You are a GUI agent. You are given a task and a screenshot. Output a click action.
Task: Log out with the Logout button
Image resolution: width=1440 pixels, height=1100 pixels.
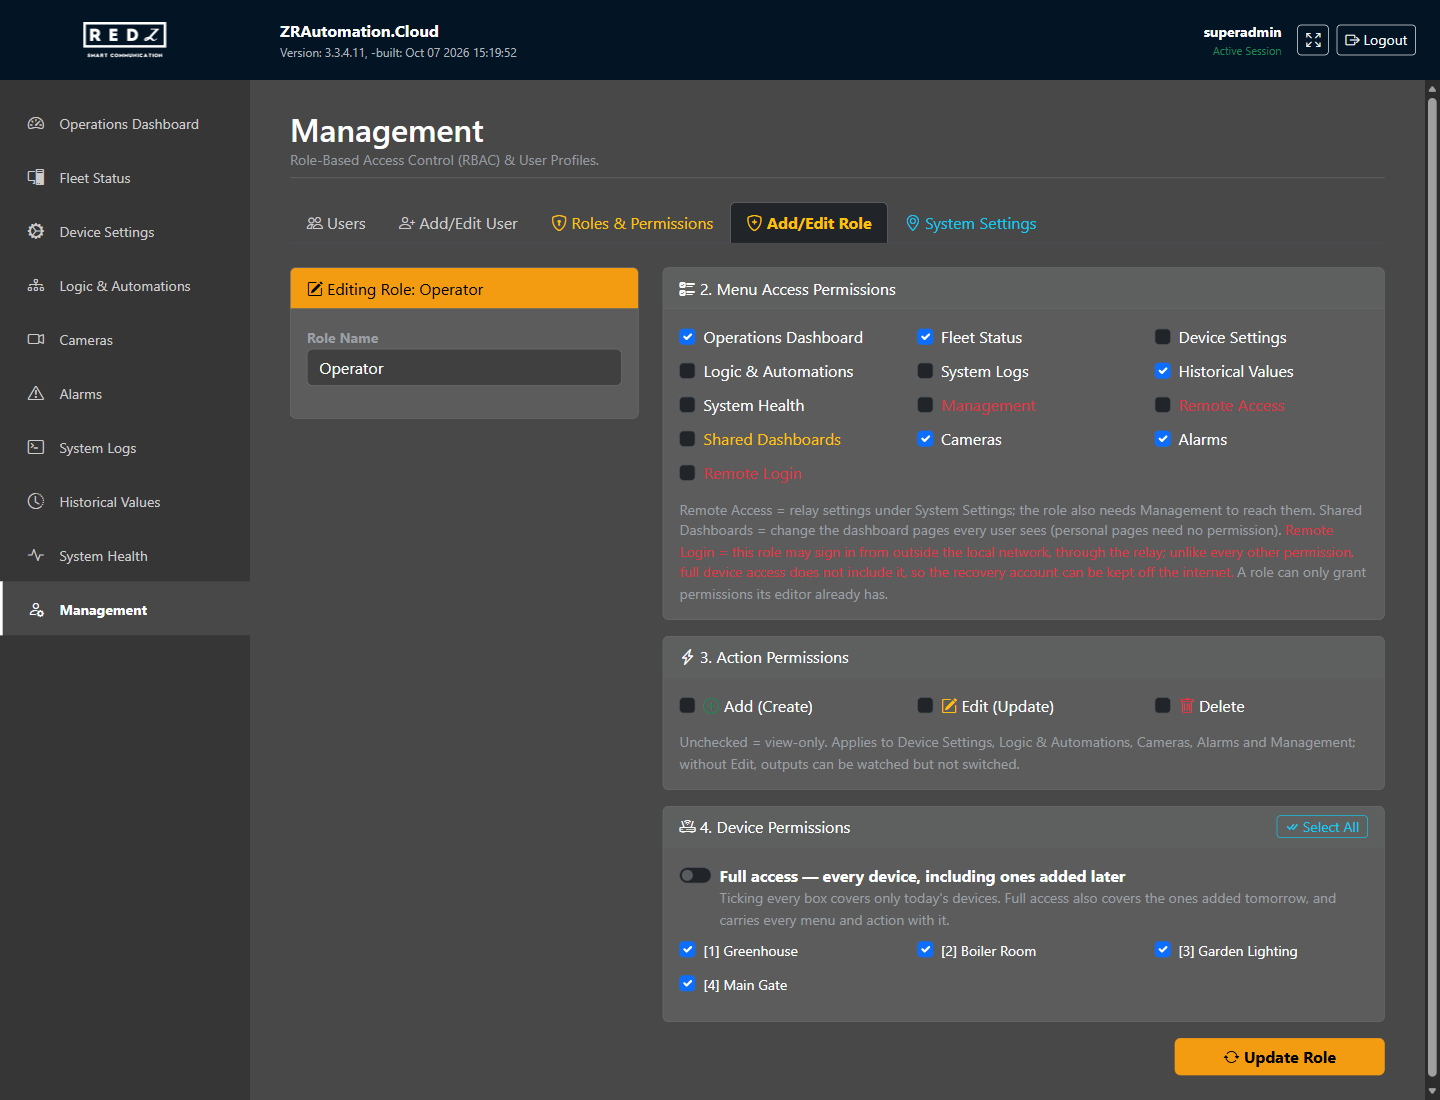tap(1376, 40)
